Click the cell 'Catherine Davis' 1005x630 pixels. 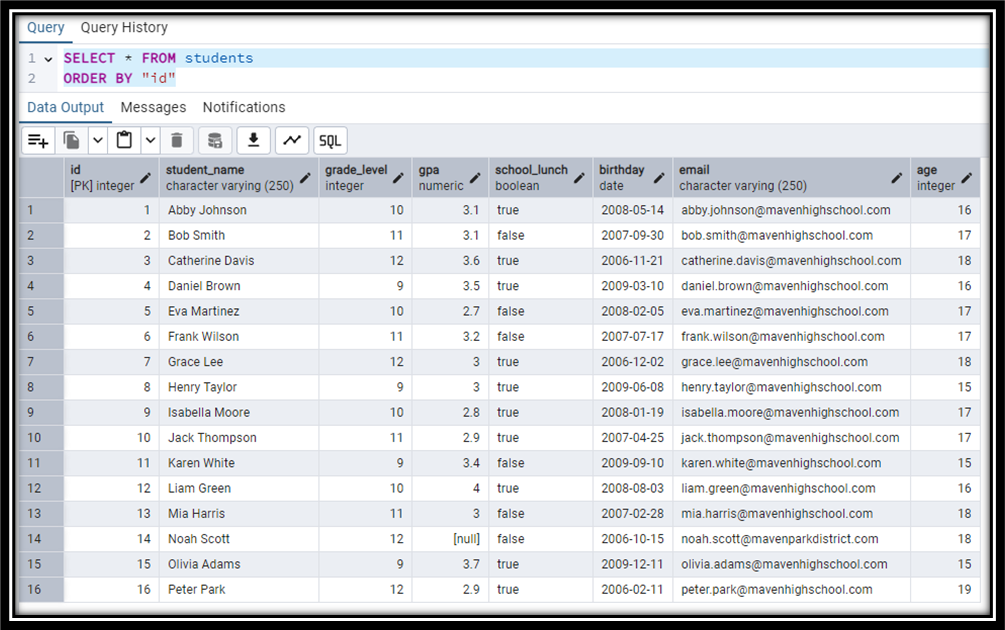pos(239,260)
